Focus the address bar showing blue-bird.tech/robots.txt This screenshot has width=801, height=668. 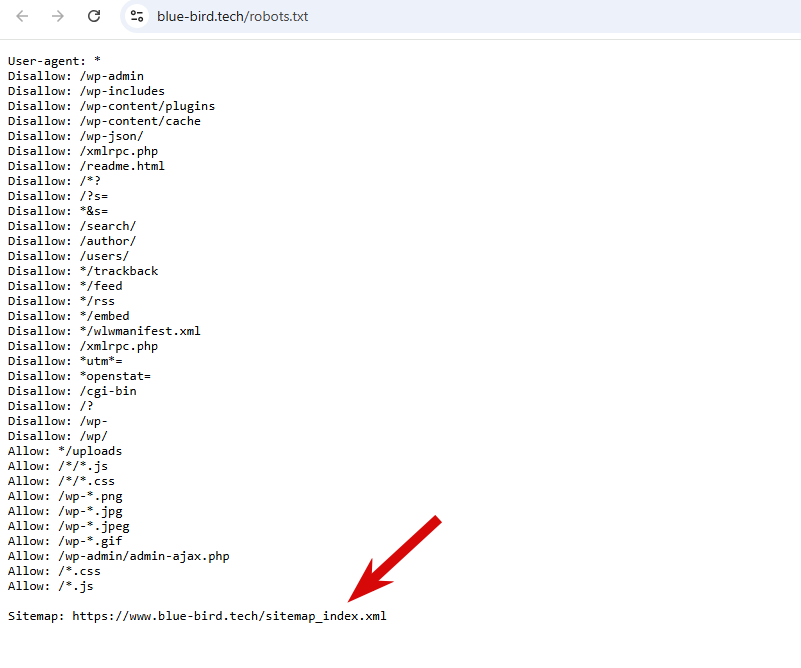pyautogui.click(x=460, y=16)
